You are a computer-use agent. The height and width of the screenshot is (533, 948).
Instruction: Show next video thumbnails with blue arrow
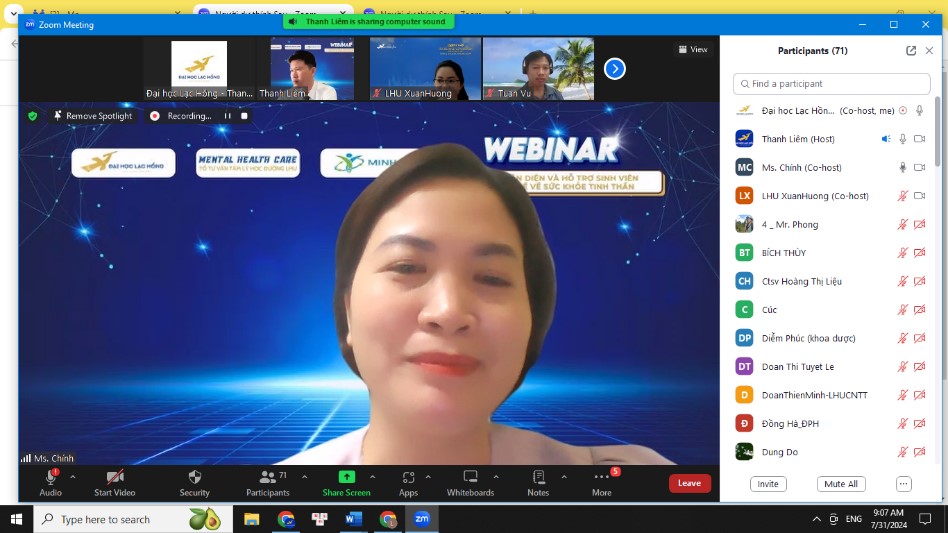pyautogui.click(x=615, y=68)
